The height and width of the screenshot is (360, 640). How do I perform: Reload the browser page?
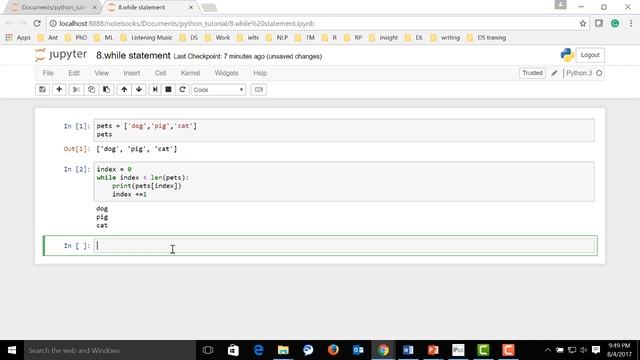coord(37,24)
